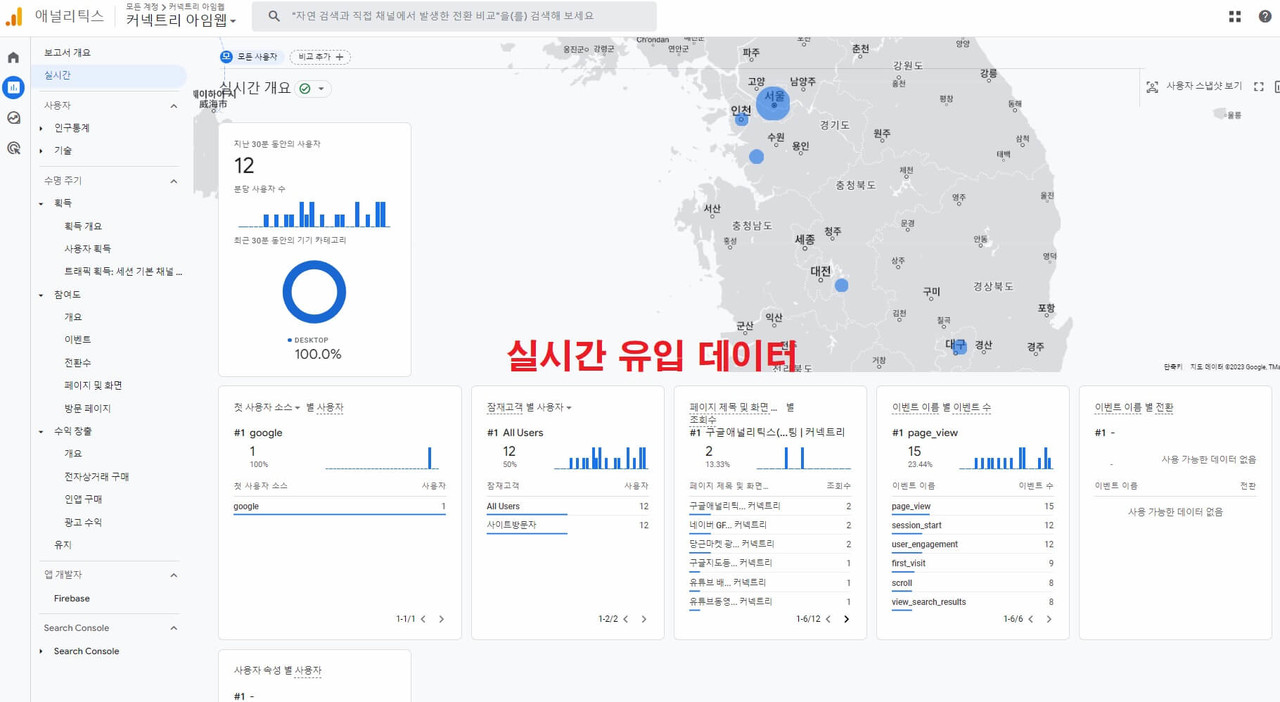Click the green check status icon
Screen dimensions: 1280x702
pyautogui.click(x=305, y=88)
